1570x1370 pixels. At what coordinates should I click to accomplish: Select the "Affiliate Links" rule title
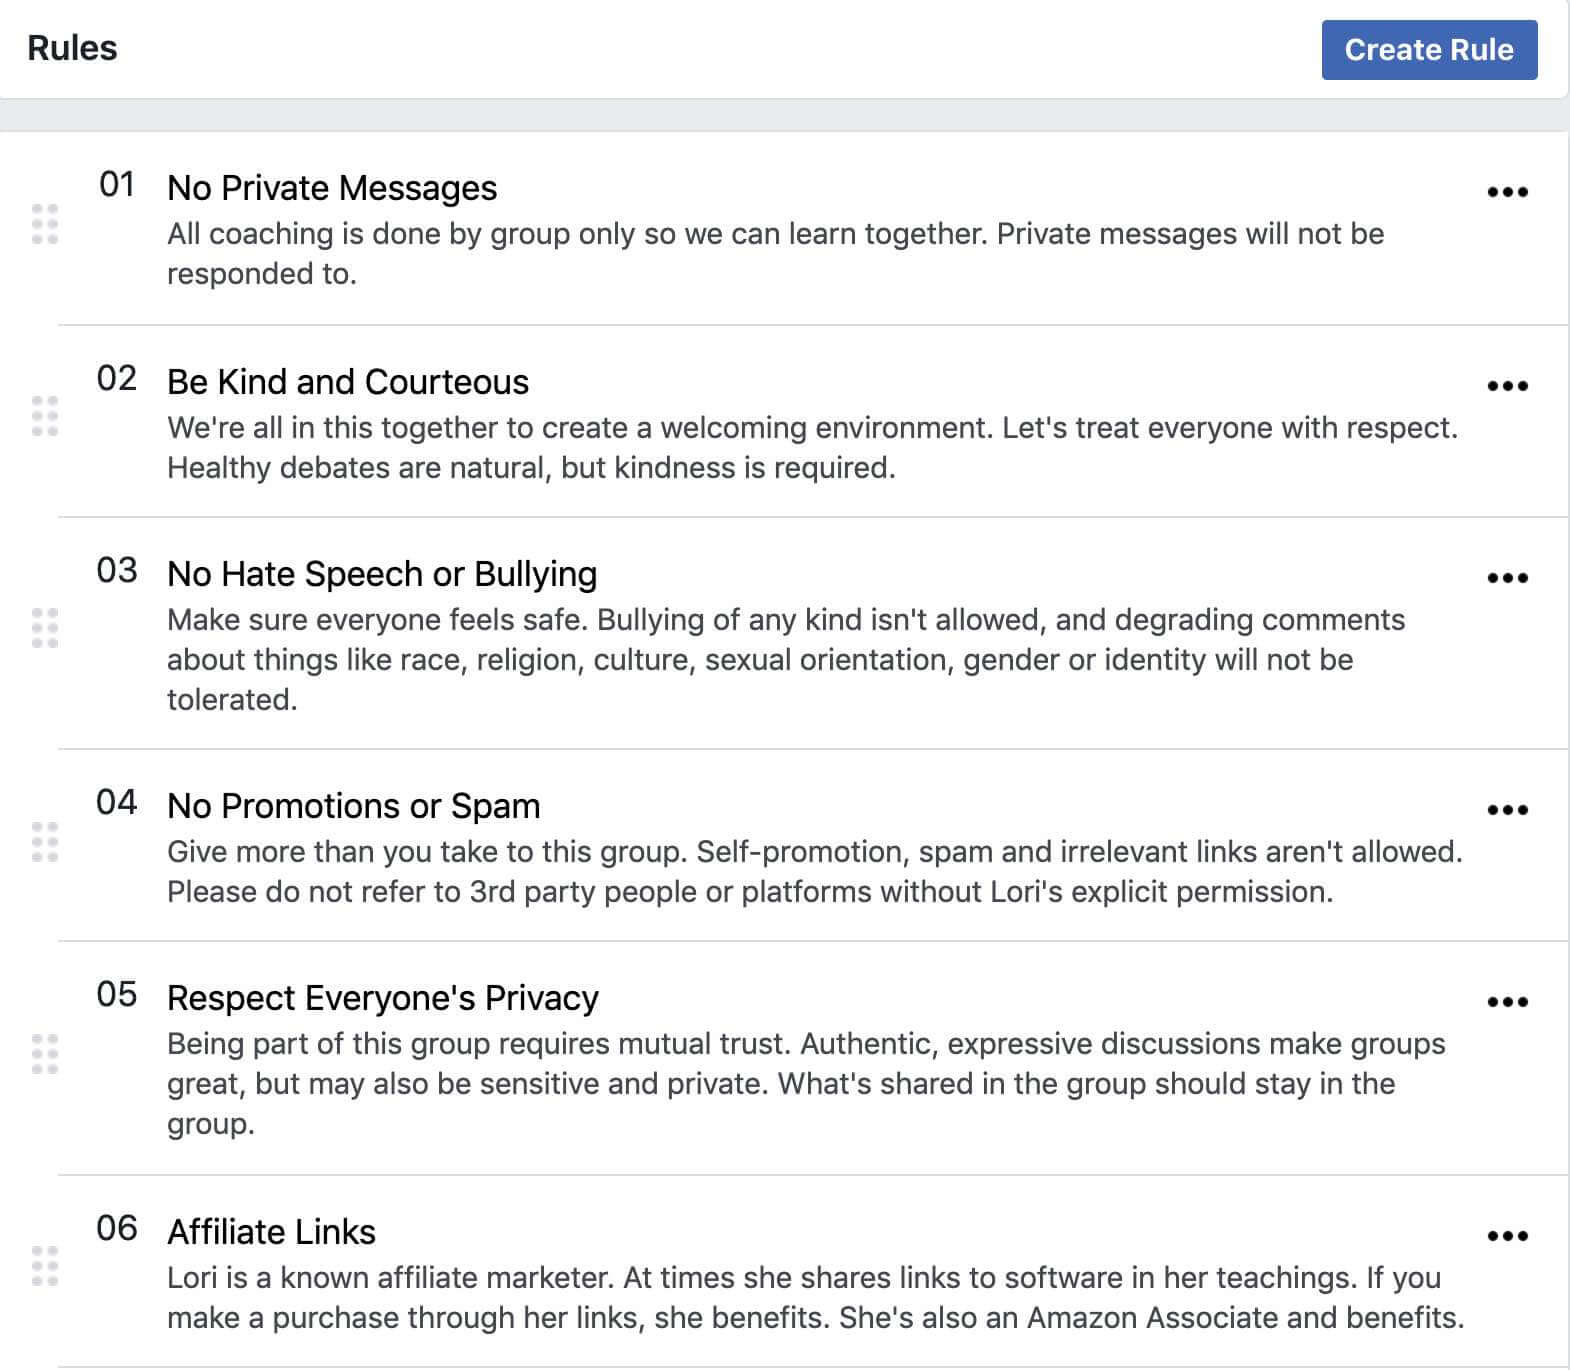click(x=271, y=1232)
